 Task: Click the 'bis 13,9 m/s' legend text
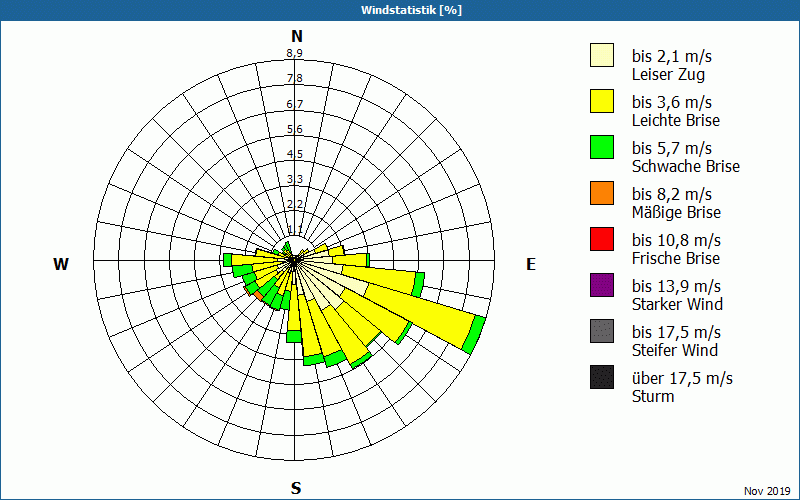(676, 286)
